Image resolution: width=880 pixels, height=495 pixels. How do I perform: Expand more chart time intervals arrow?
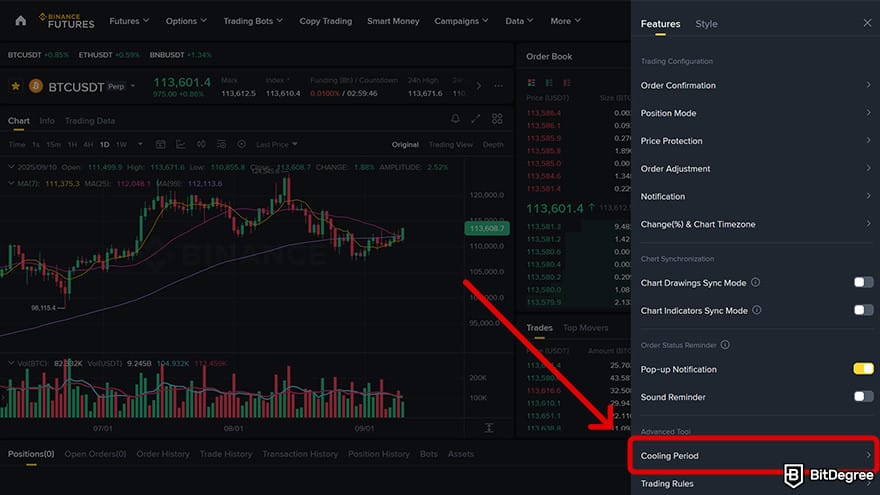pos(140,144)
